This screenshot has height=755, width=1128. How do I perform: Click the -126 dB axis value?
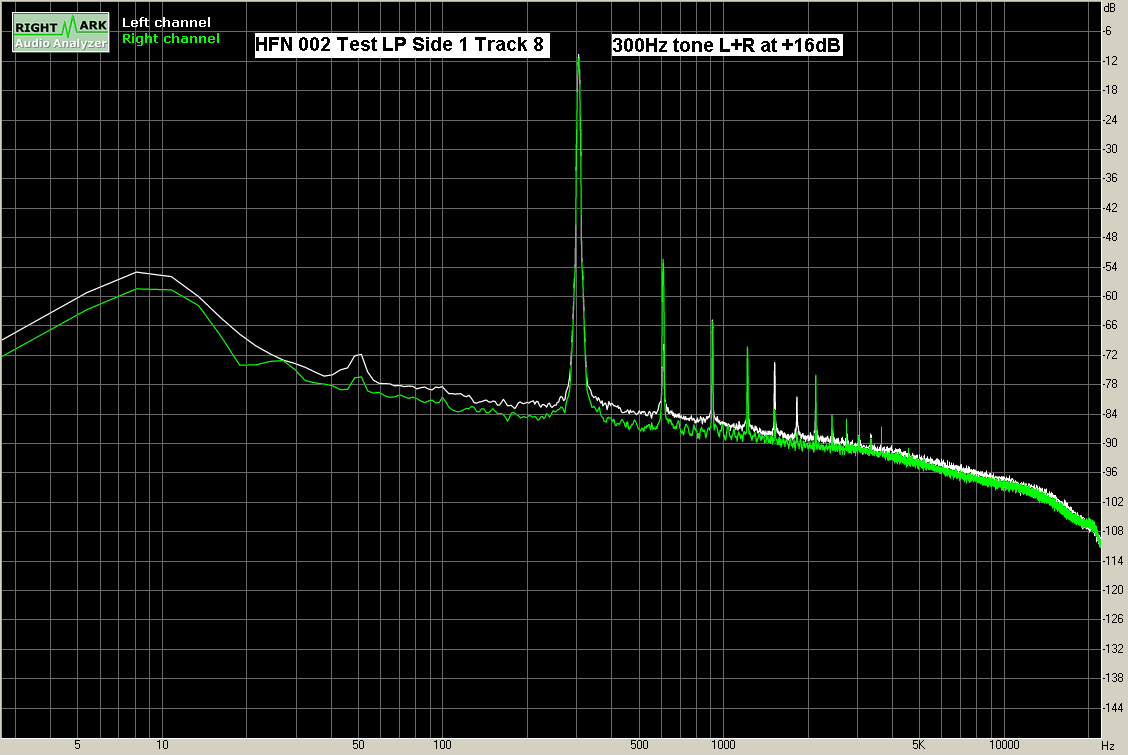[1113, 618]
